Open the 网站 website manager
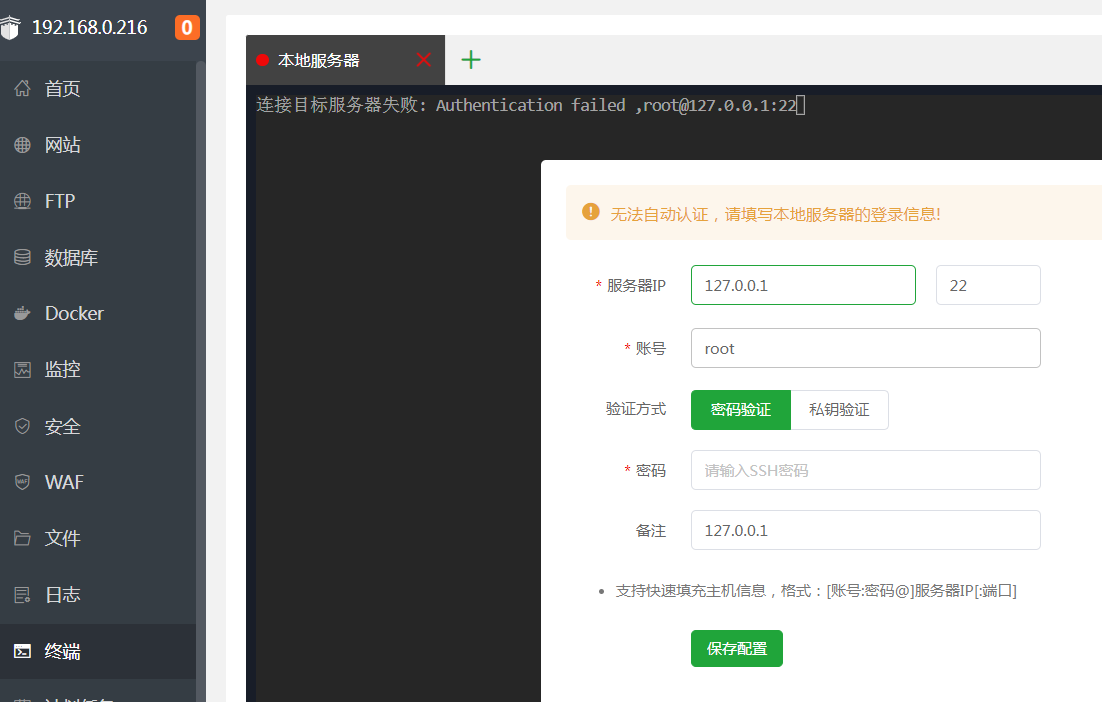 click(x=62, y=144)
